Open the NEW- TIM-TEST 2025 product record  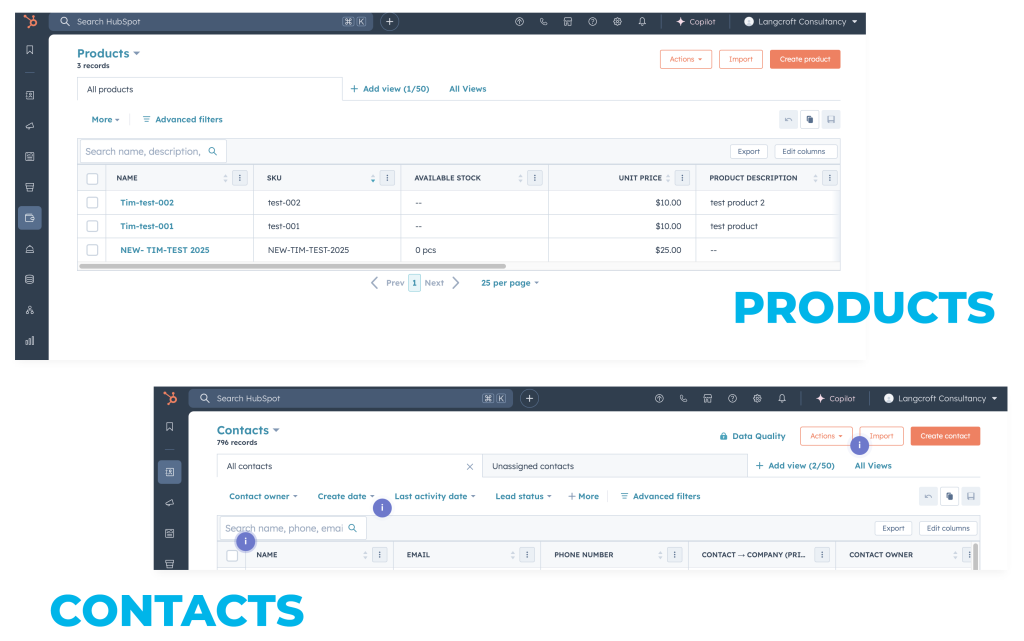165,250
